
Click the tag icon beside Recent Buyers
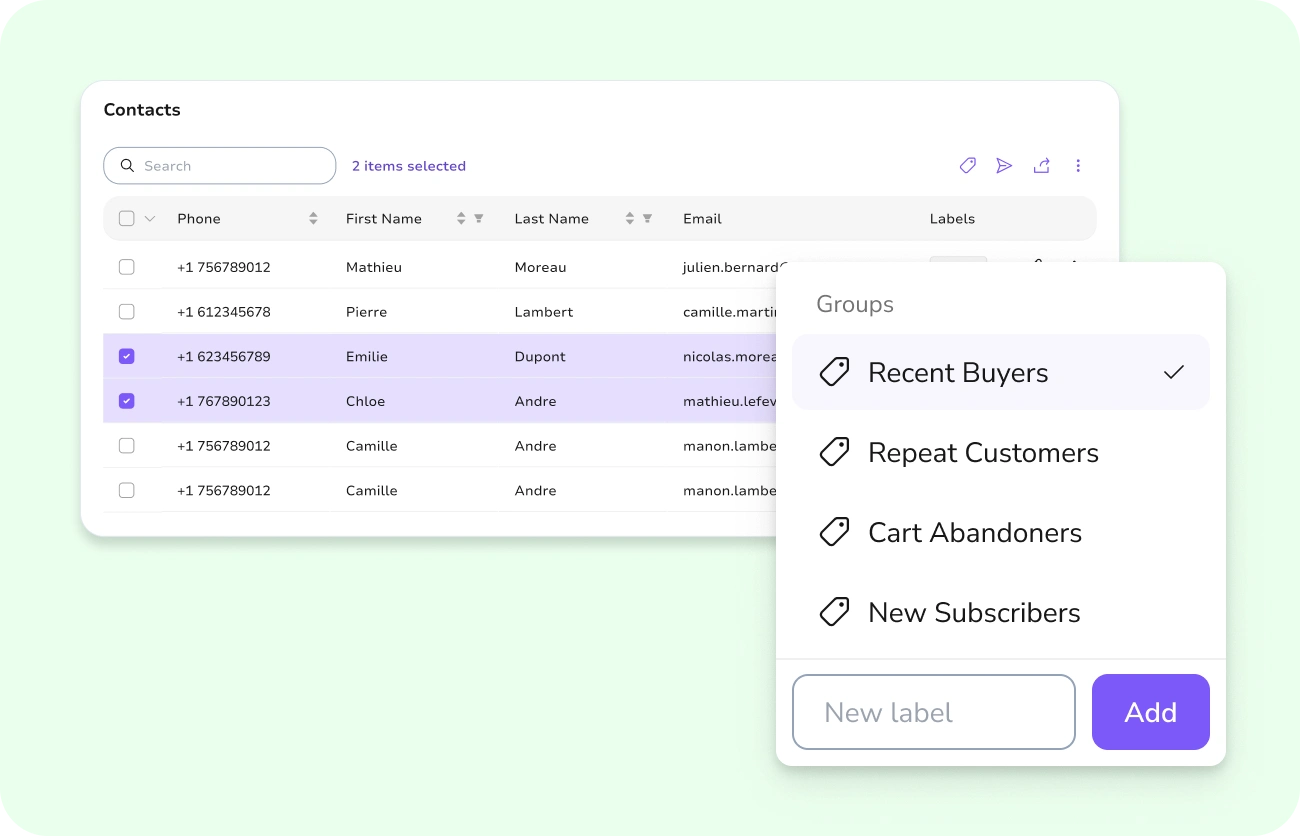tap(834, 371)
